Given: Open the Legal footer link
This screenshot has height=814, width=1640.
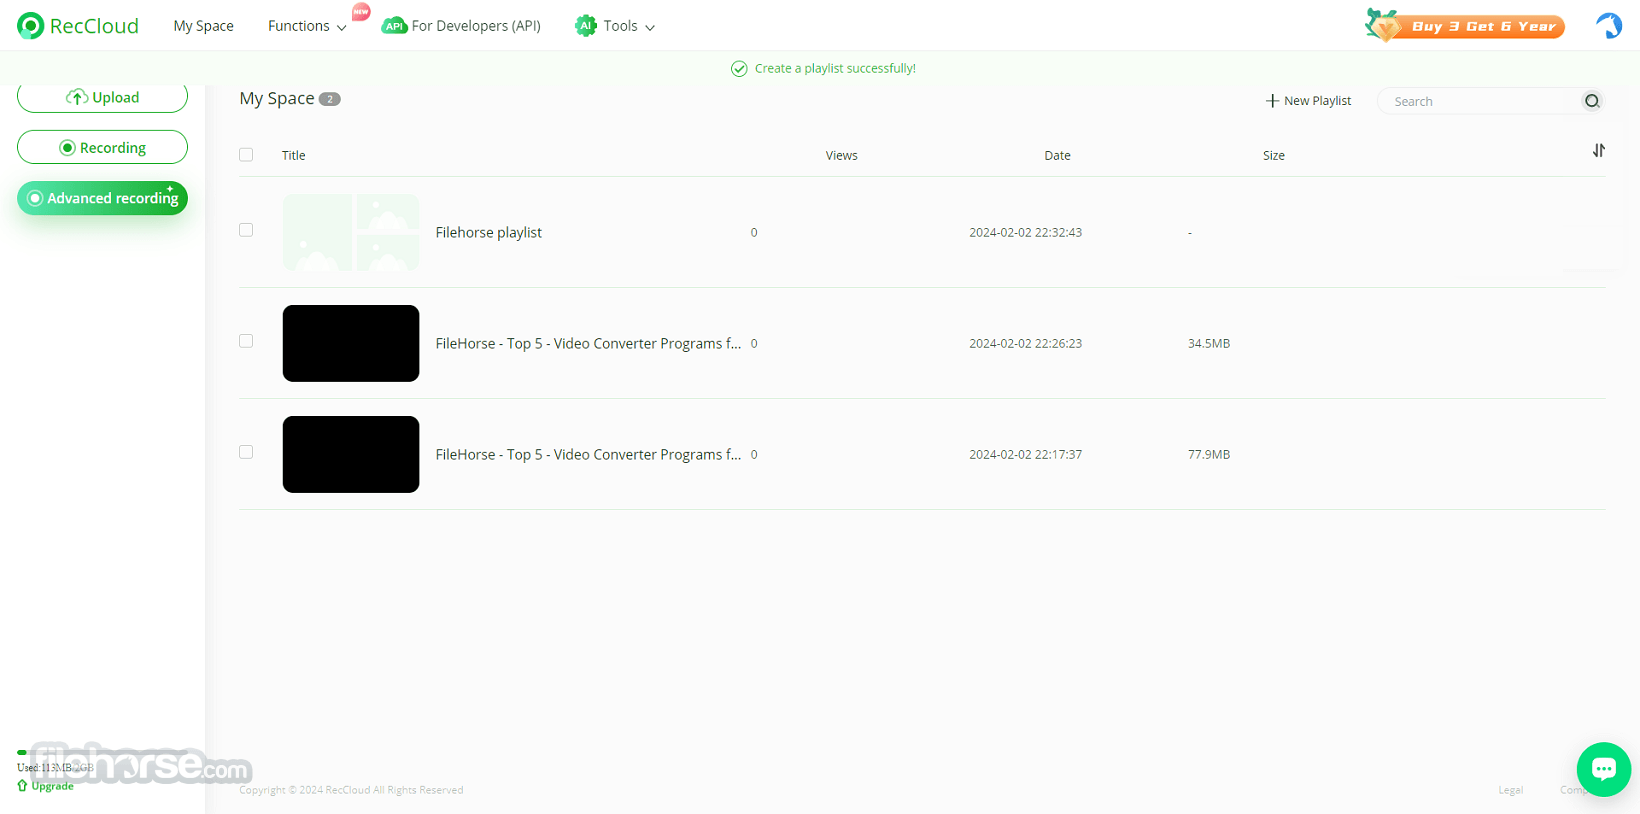Looking at the screenshot, I should (1510, 790).
